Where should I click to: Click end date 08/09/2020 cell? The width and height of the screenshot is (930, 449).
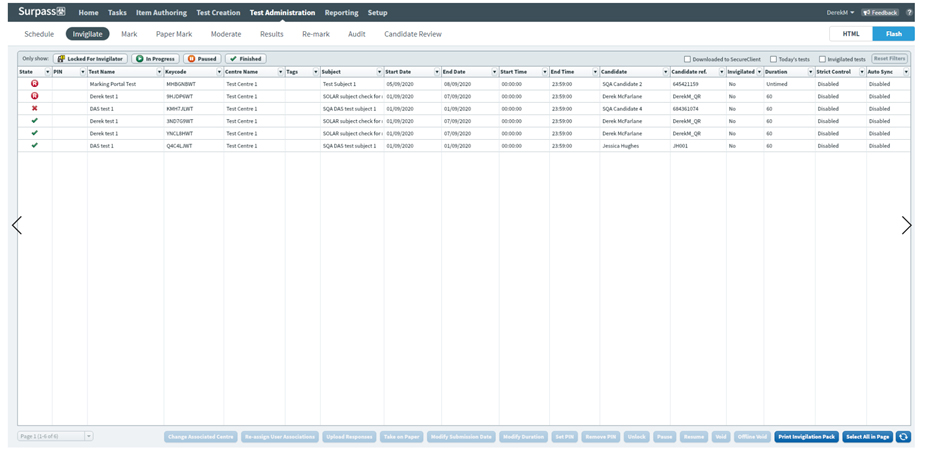tap(470, 84)
